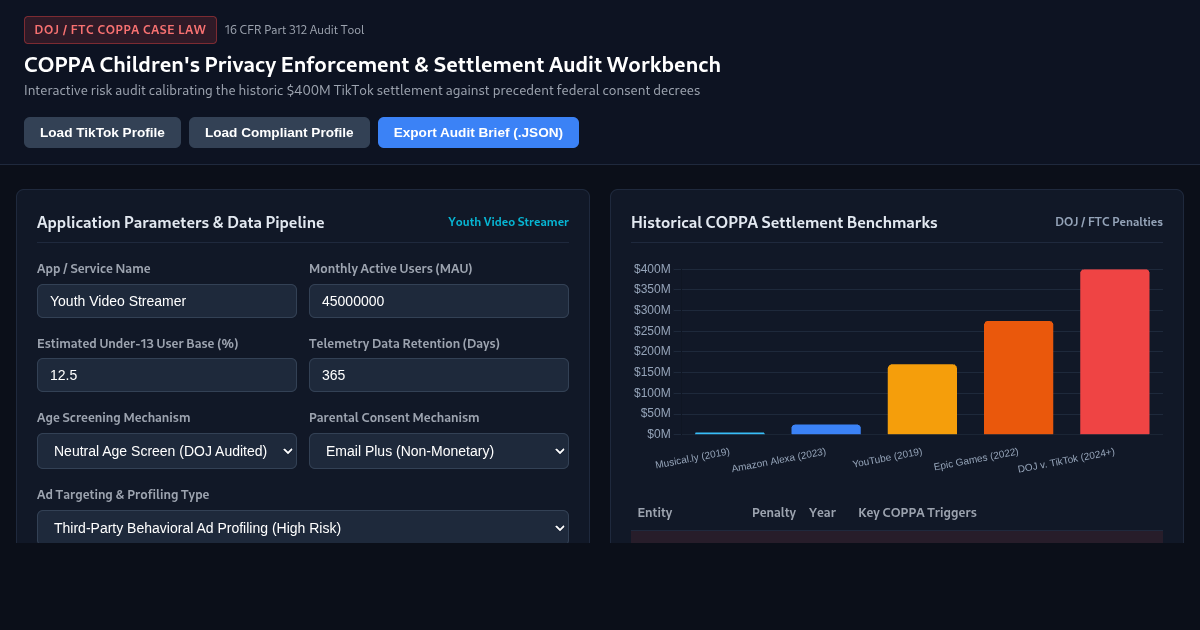Open the Parental Consent Mechanism dropdown
1200x630 pixels.
(439, 451)
